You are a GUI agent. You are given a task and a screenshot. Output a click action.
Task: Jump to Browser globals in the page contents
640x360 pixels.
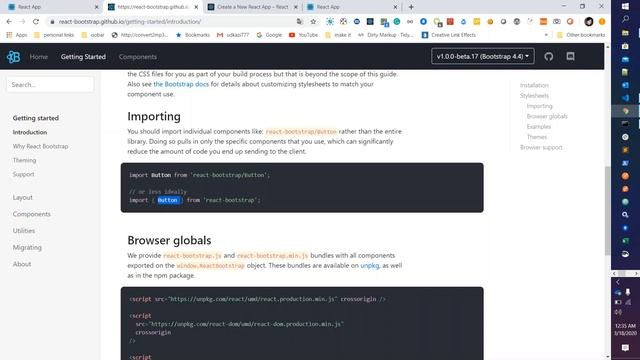click(547, 116)
